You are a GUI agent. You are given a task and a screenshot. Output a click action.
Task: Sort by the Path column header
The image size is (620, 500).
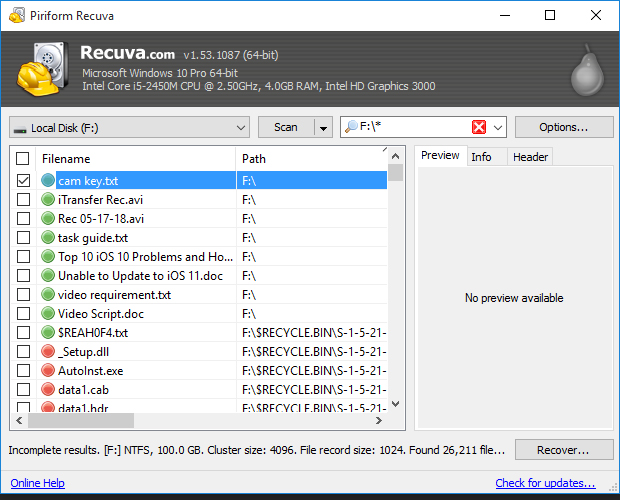coord(312,158)
